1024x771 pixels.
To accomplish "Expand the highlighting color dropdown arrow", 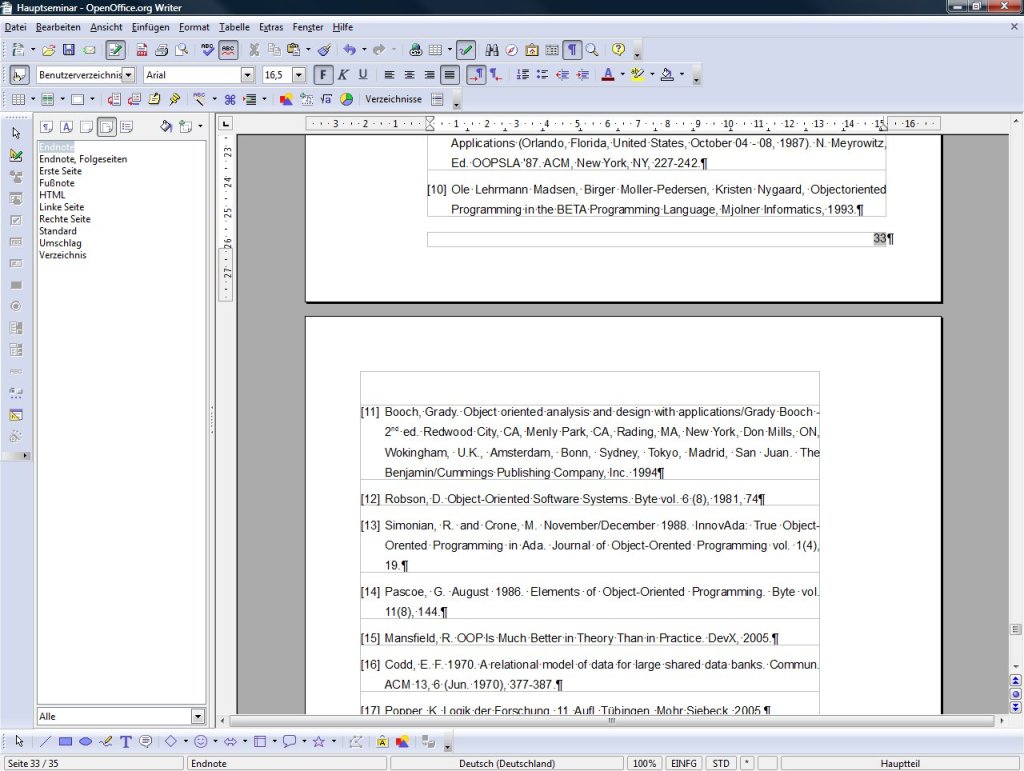I will (x=652, y=74).
